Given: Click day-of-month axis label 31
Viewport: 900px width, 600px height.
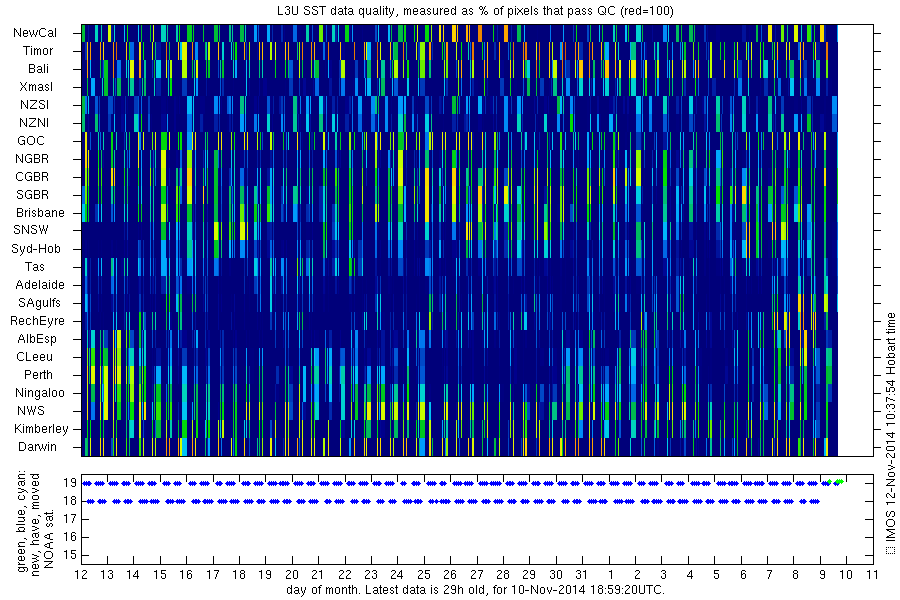Looking at the screenshot, I should click(x=581, y=575).
